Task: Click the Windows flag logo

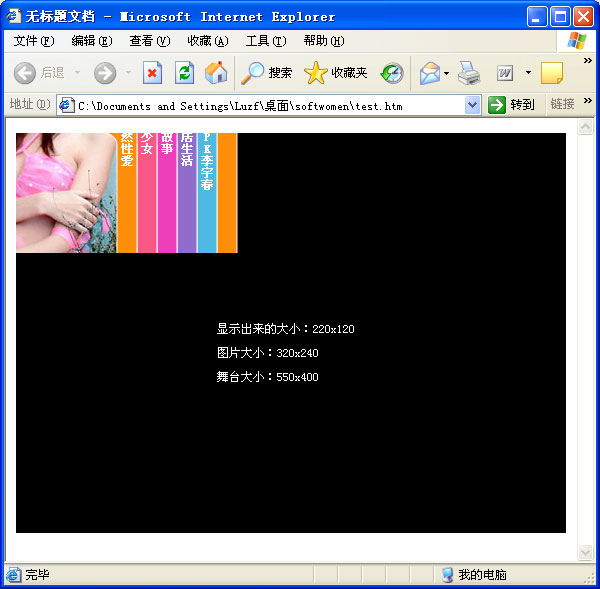Action: click(577, 41)
